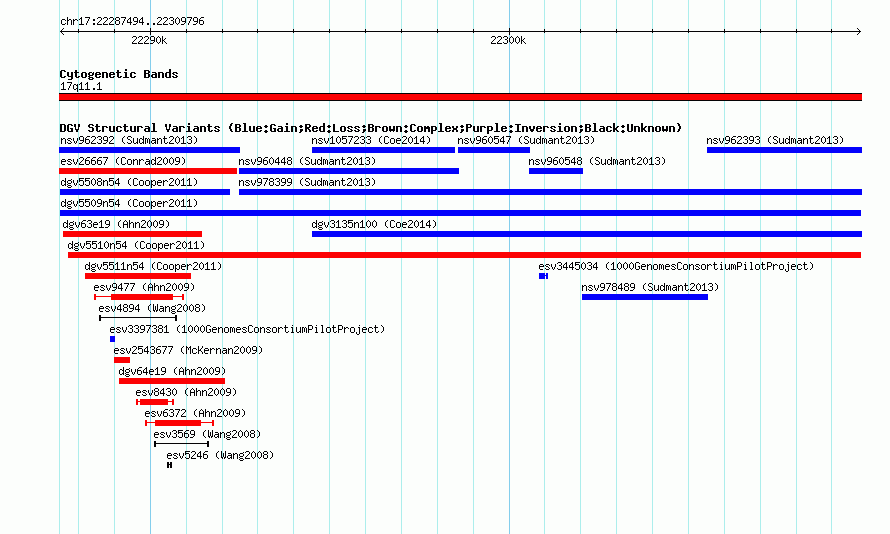This screenshot has height=534, width=890.
Task: Open the esv5246 (Wang2008) label
Action: (x=220, y=455)
